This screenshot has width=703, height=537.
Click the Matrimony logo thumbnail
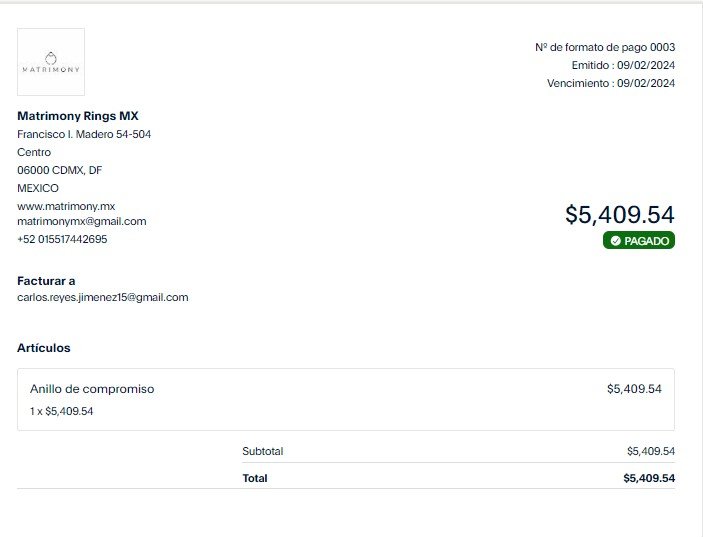(x=51, y=62)
